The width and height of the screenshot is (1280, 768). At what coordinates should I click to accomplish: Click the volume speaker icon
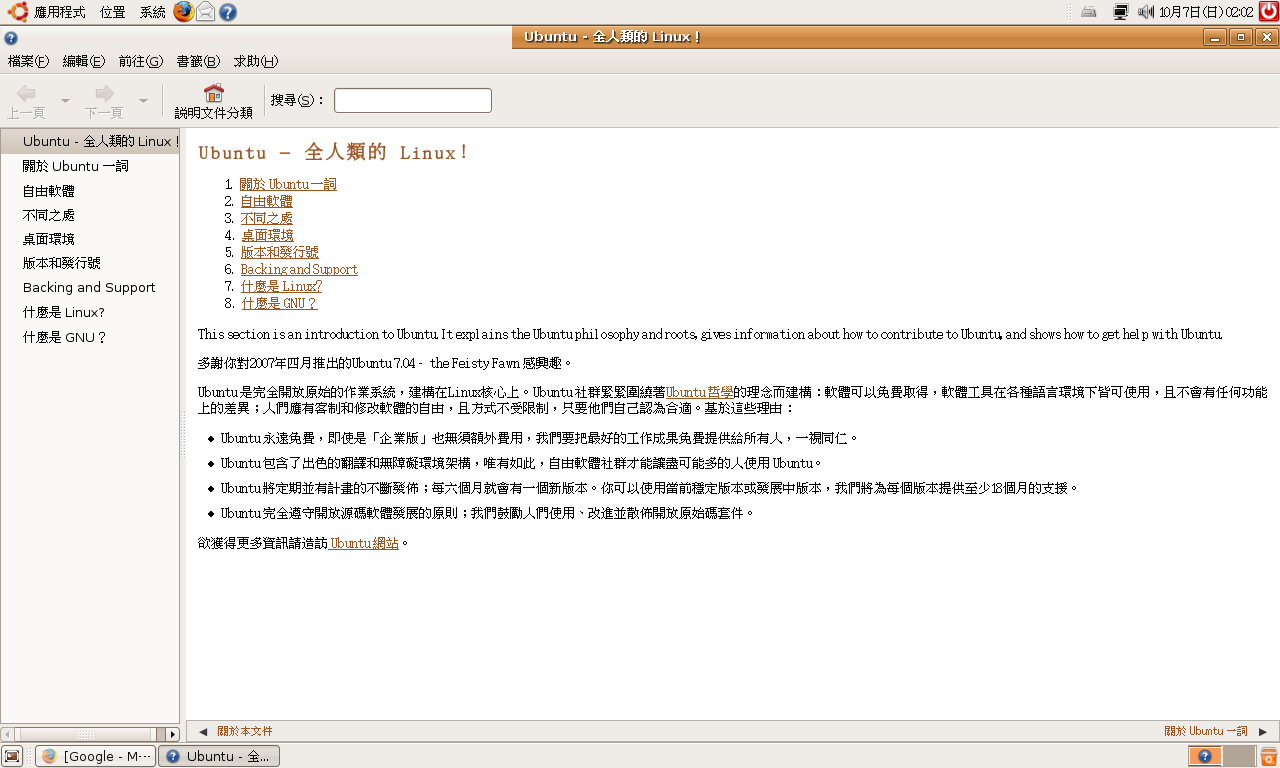coord(1146,12)
